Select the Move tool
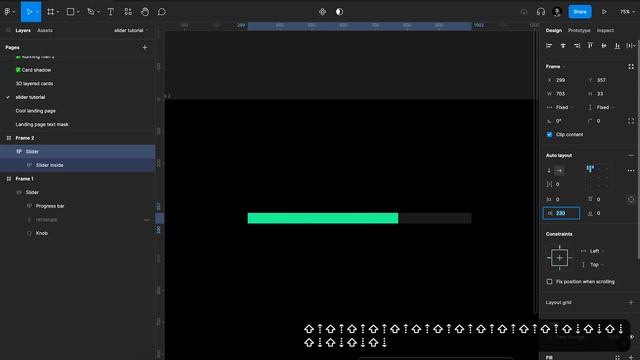 29,12
